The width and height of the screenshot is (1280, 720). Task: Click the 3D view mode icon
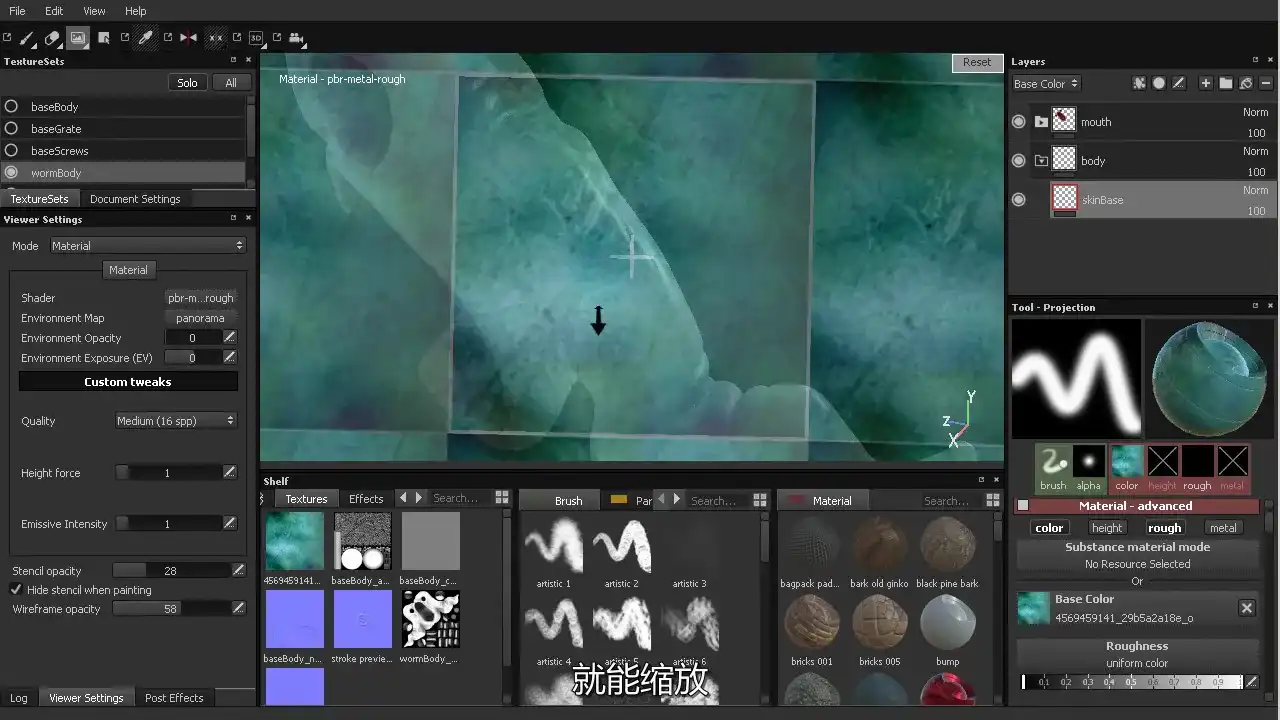[256, 39]
